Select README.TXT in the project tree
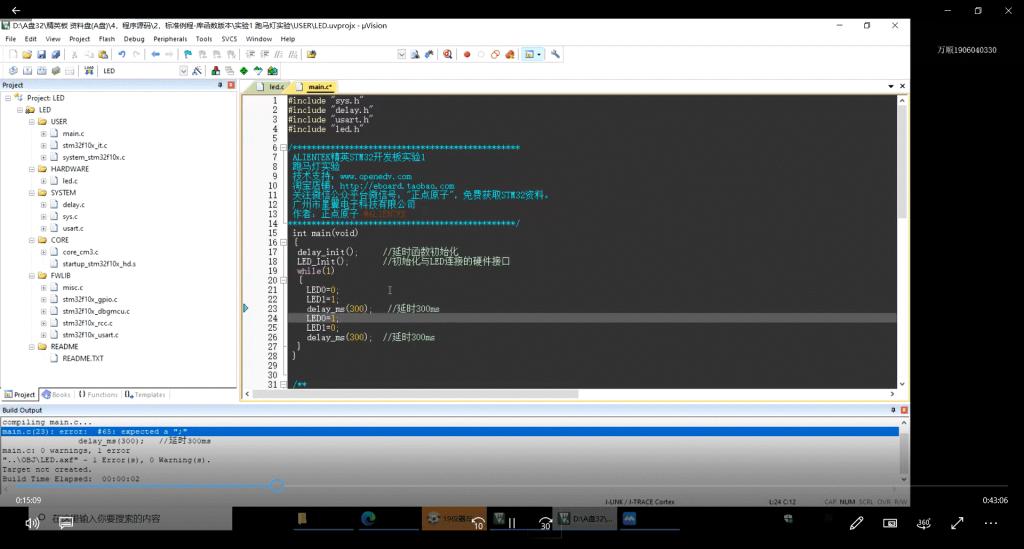 pos(82,358)
